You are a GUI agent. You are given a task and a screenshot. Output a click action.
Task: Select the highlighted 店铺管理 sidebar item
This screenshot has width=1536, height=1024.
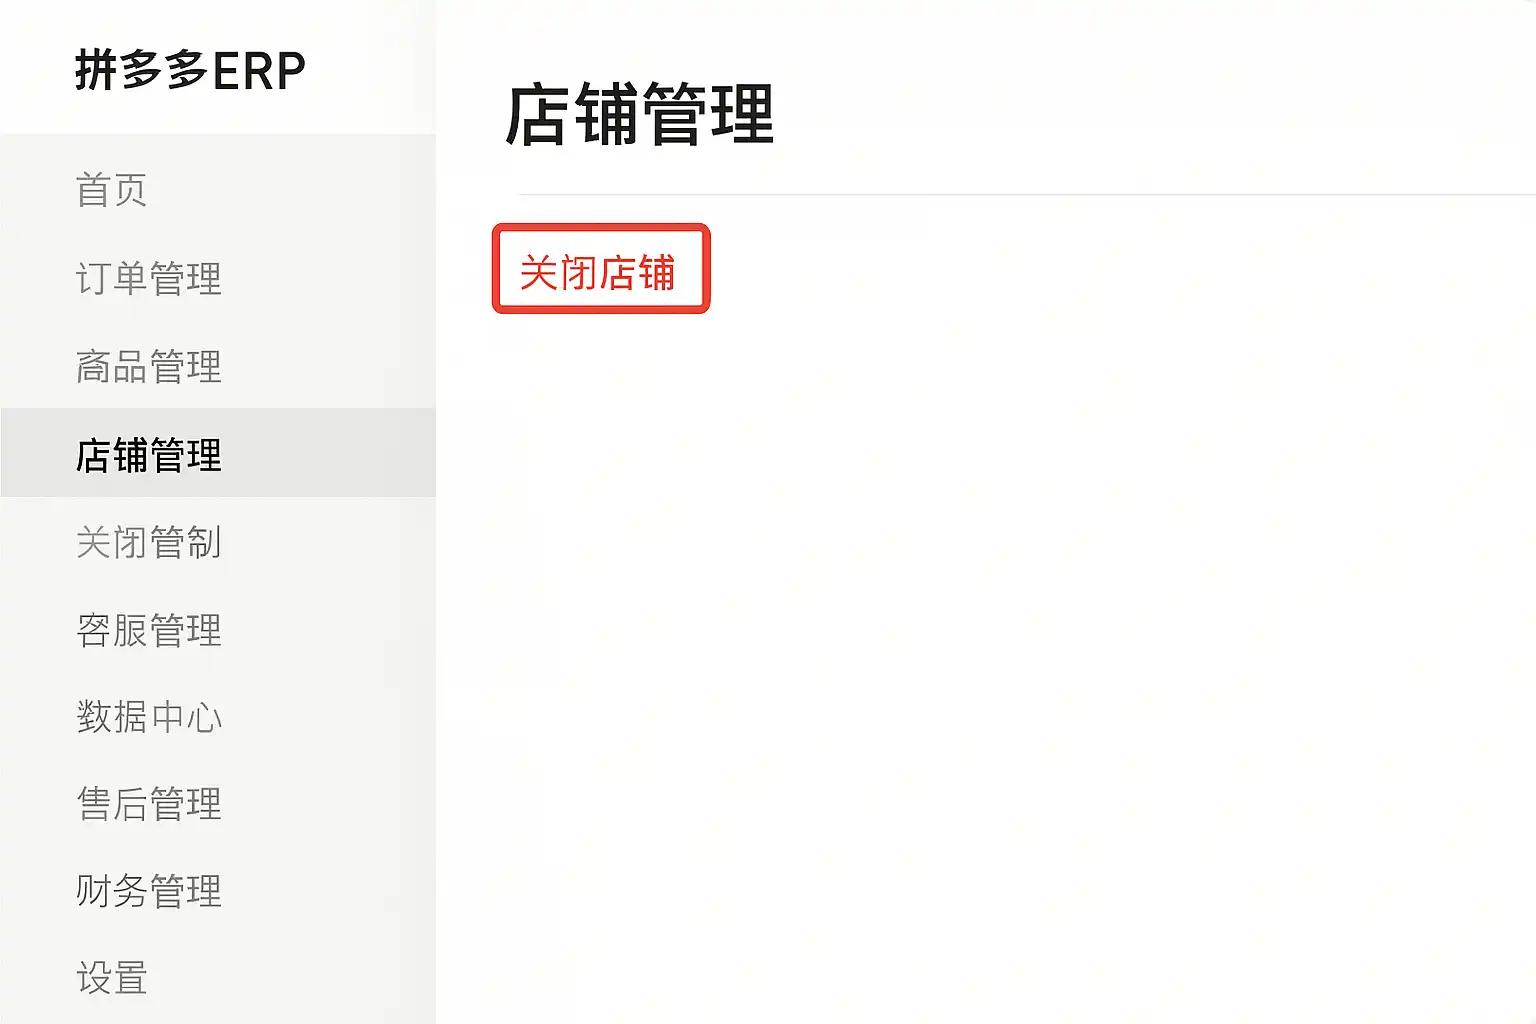click(218, 453)
